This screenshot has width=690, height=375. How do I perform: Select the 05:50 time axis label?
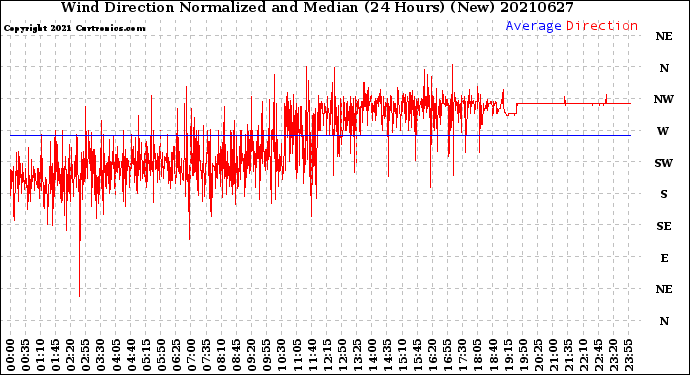tap(161, 355)
